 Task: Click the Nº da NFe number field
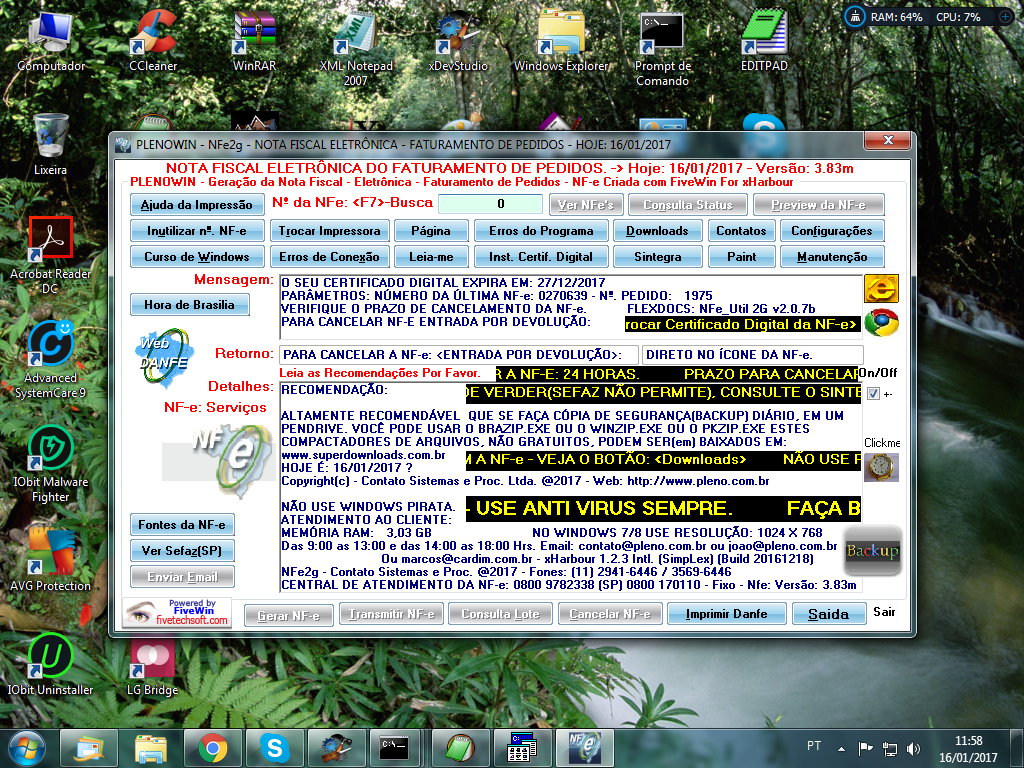click(490, 204)
